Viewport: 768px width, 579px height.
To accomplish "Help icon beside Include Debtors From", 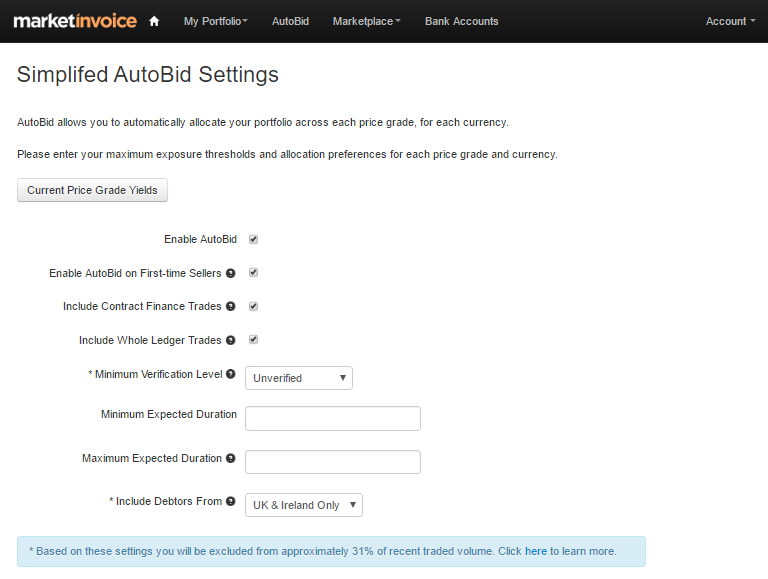I will (231, 502).
